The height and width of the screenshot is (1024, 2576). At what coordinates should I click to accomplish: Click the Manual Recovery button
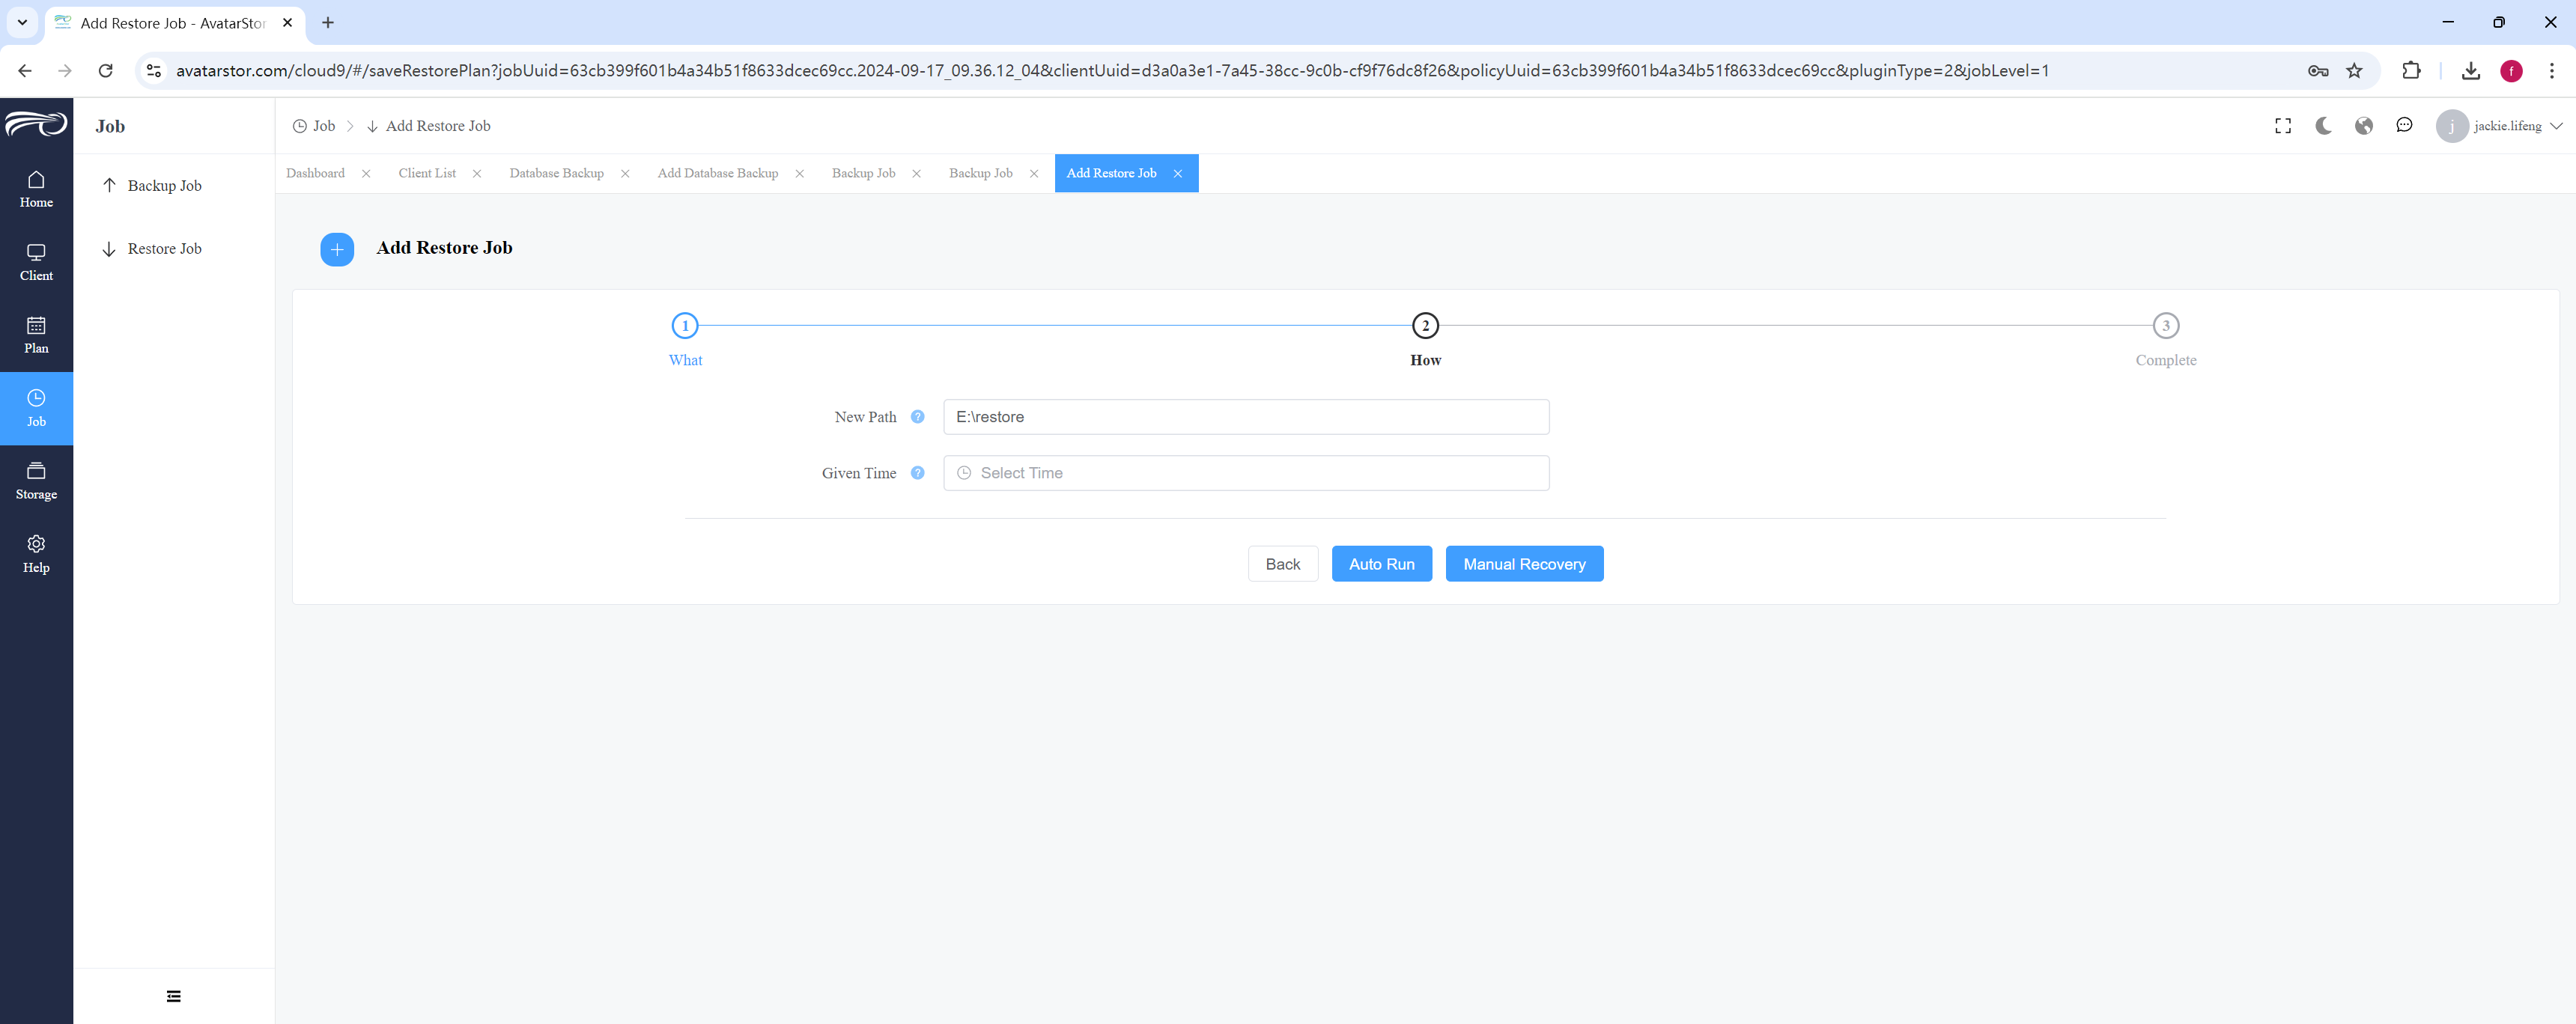1524,564
